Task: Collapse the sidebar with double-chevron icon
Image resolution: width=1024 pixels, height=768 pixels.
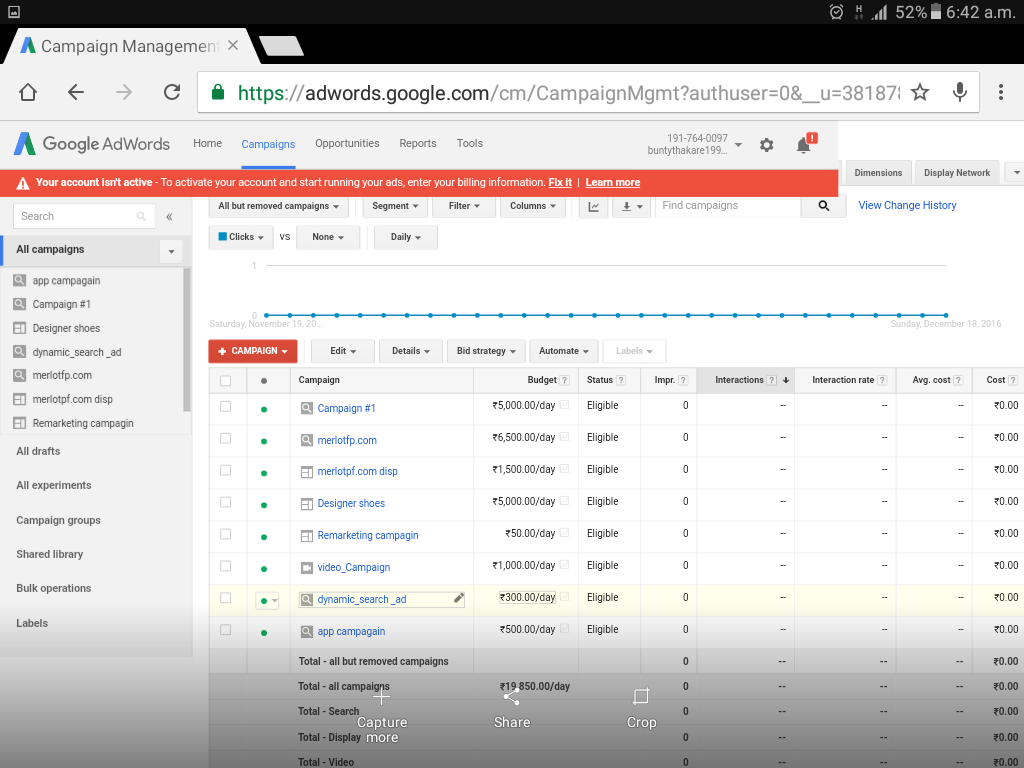Action: click(169, 216)
